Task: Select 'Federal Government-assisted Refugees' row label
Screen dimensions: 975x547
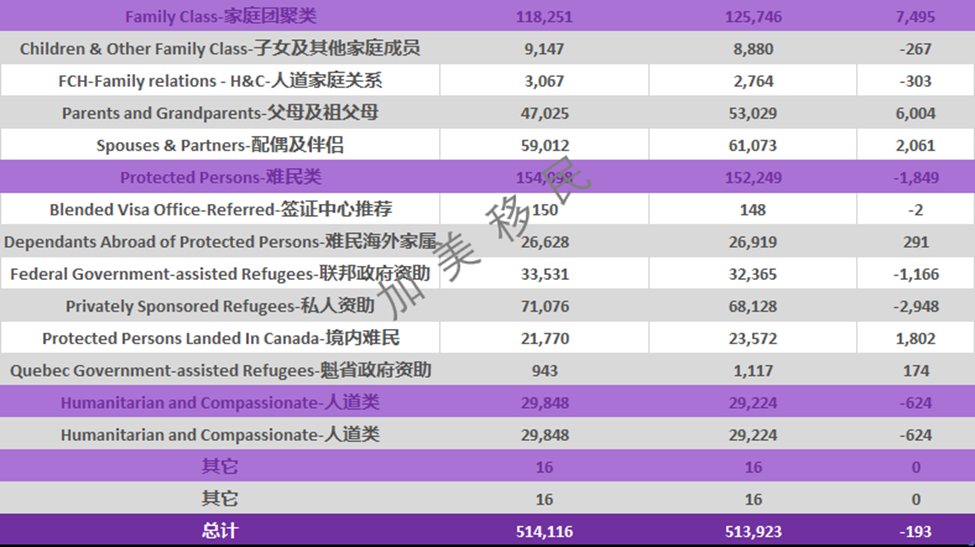Action: [220, 274]
